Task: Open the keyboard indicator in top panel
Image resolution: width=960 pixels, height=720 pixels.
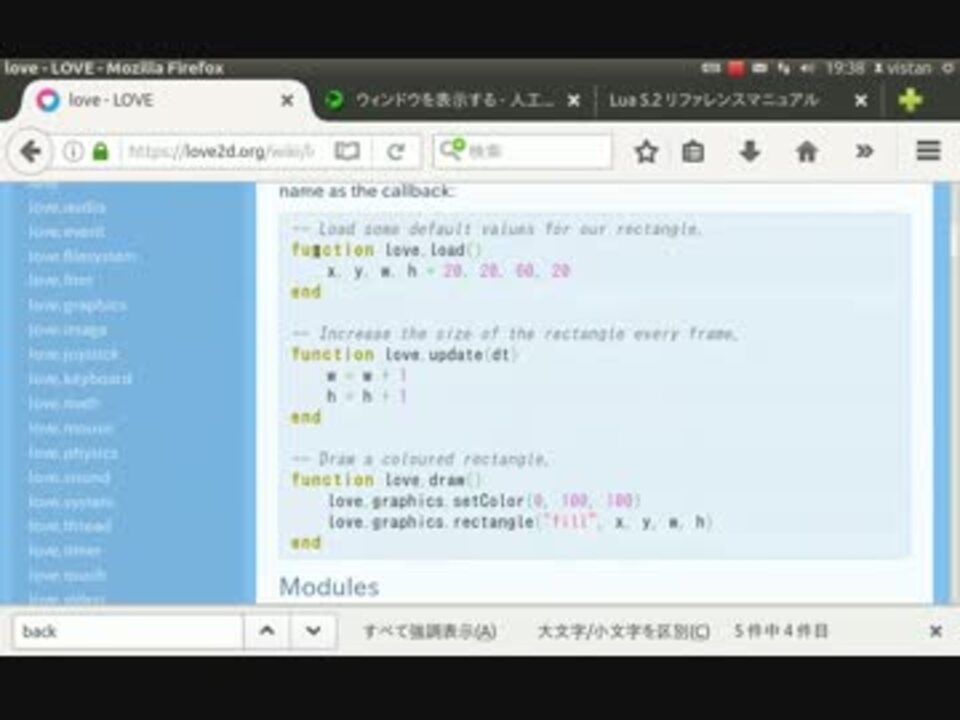Action: [710, 68]
